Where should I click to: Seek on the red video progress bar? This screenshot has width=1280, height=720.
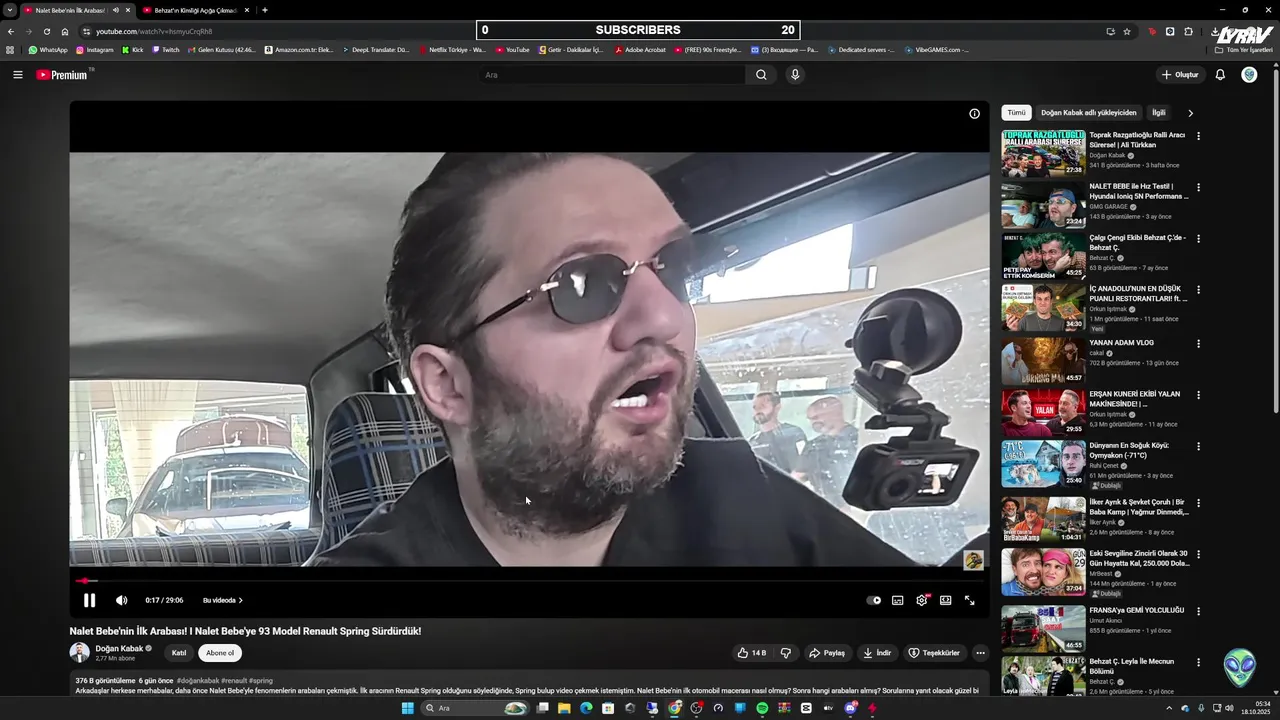529,581
